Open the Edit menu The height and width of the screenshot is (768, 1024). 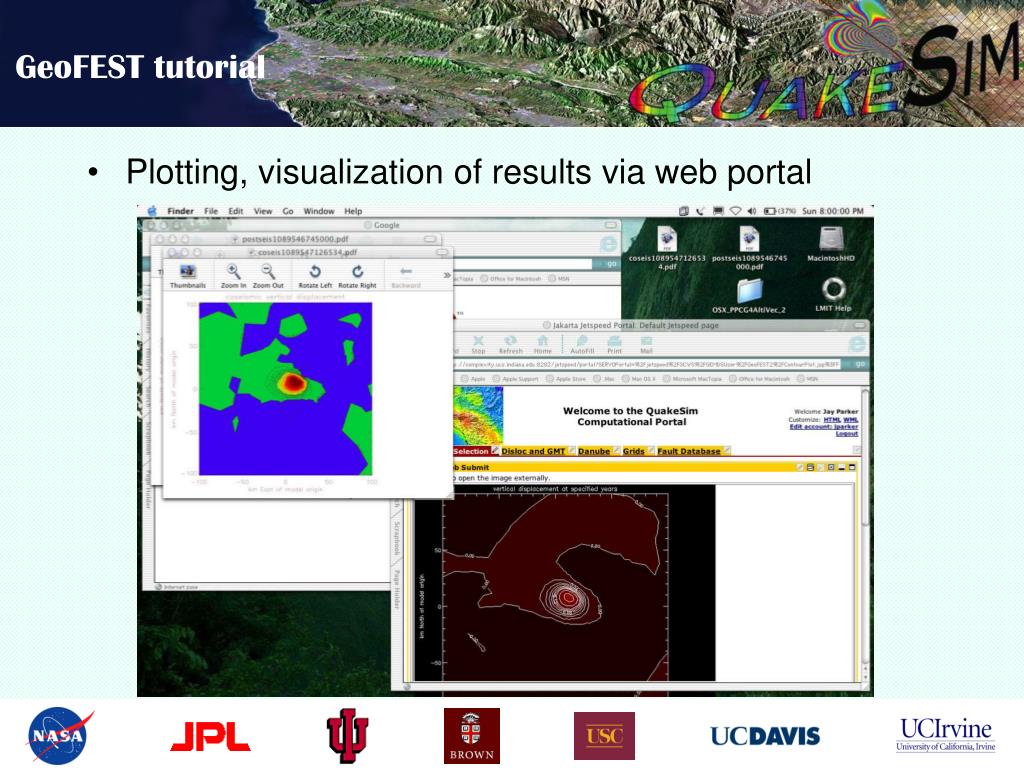236,211
